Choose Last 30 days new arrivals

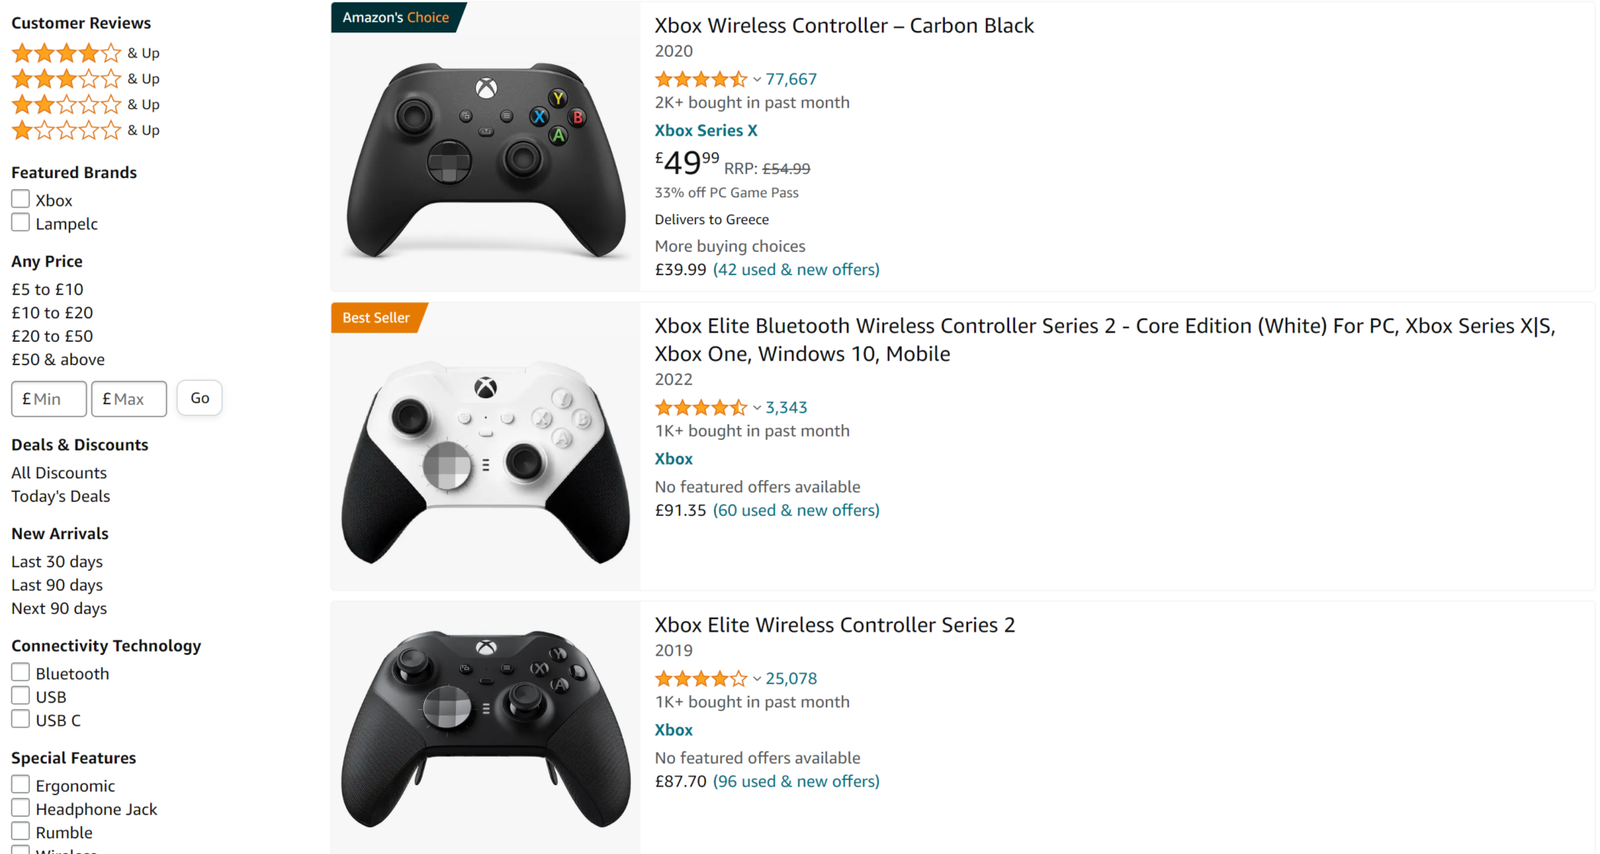pyautogui.click(x=57, y=562)
